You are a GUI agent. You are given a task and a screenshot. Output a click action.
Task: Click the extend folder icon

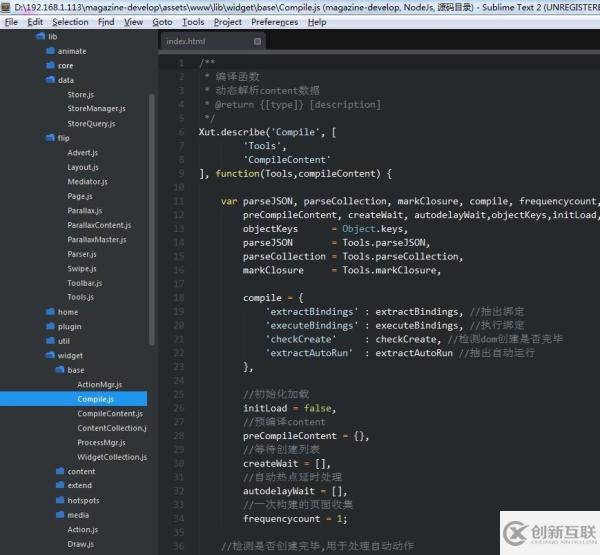pyautogui.click(x=60, y=485)
